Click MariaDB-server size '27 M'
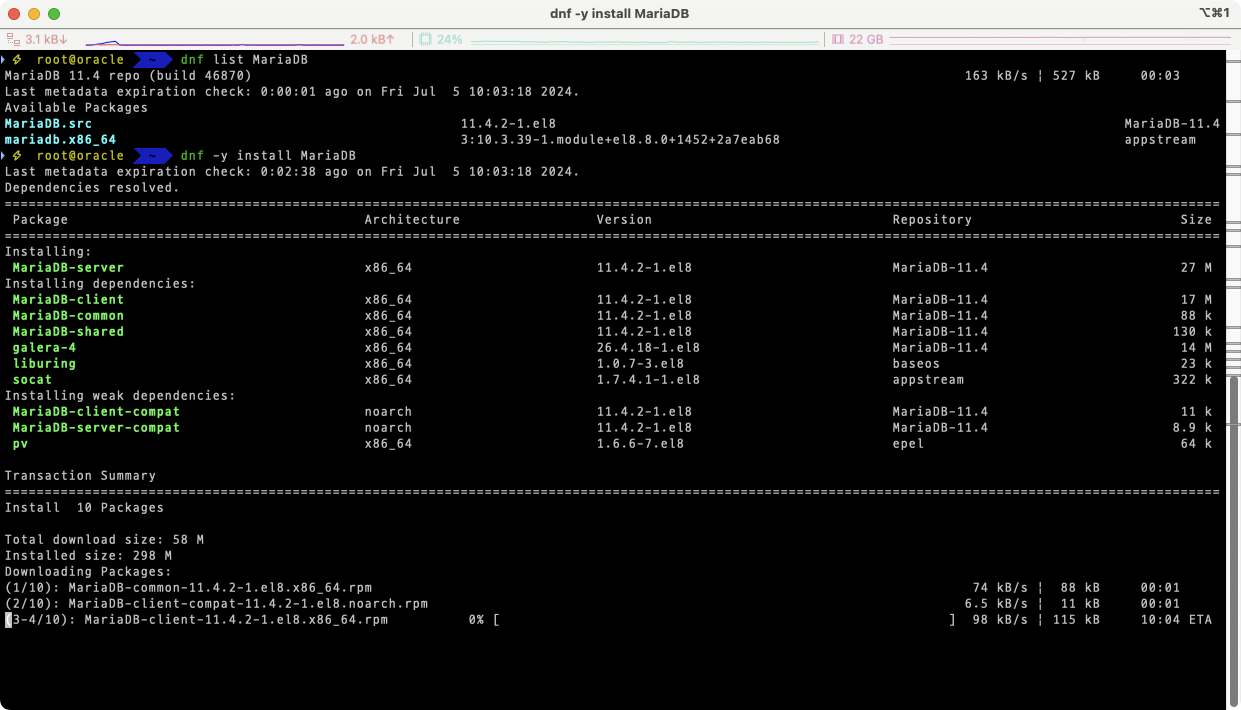The width and height of the screenshot is (1241, 710). [1196, 268]
